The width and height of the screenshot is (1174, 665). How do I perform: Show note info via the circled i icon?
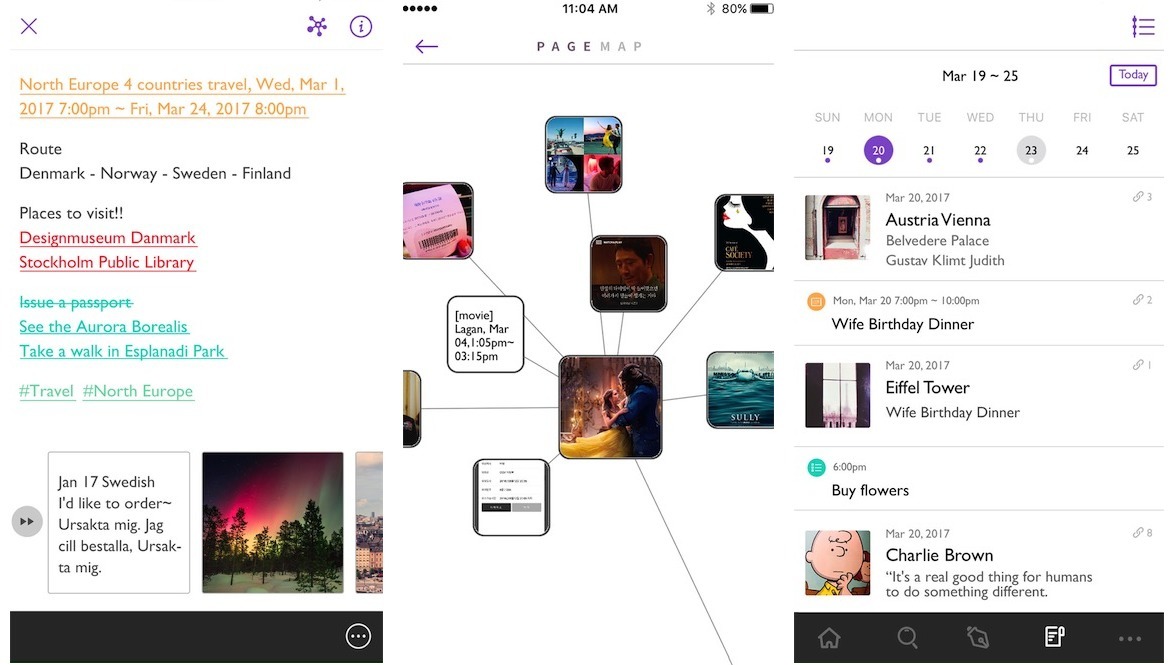pyautogui.click(x=361, y=27)
